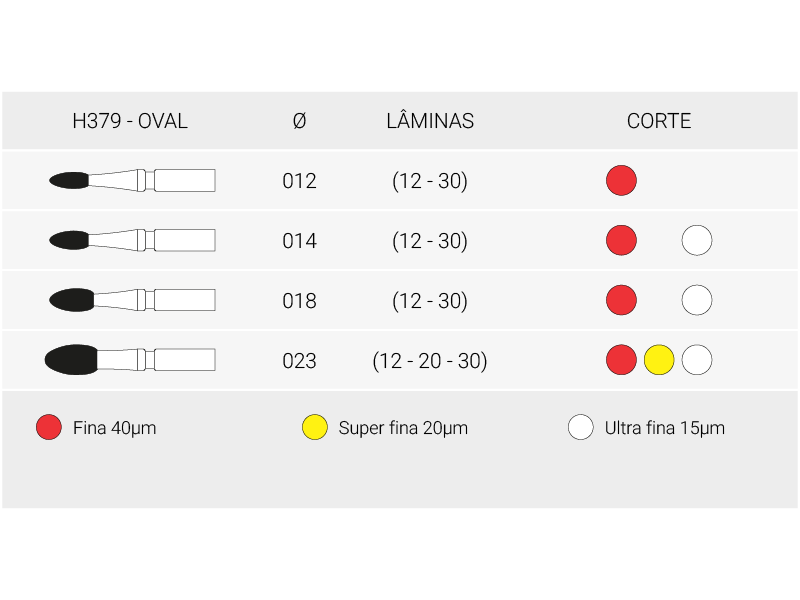Click the LÂMINAS column header
Screen dimensions: 800x600
(430, 120)
